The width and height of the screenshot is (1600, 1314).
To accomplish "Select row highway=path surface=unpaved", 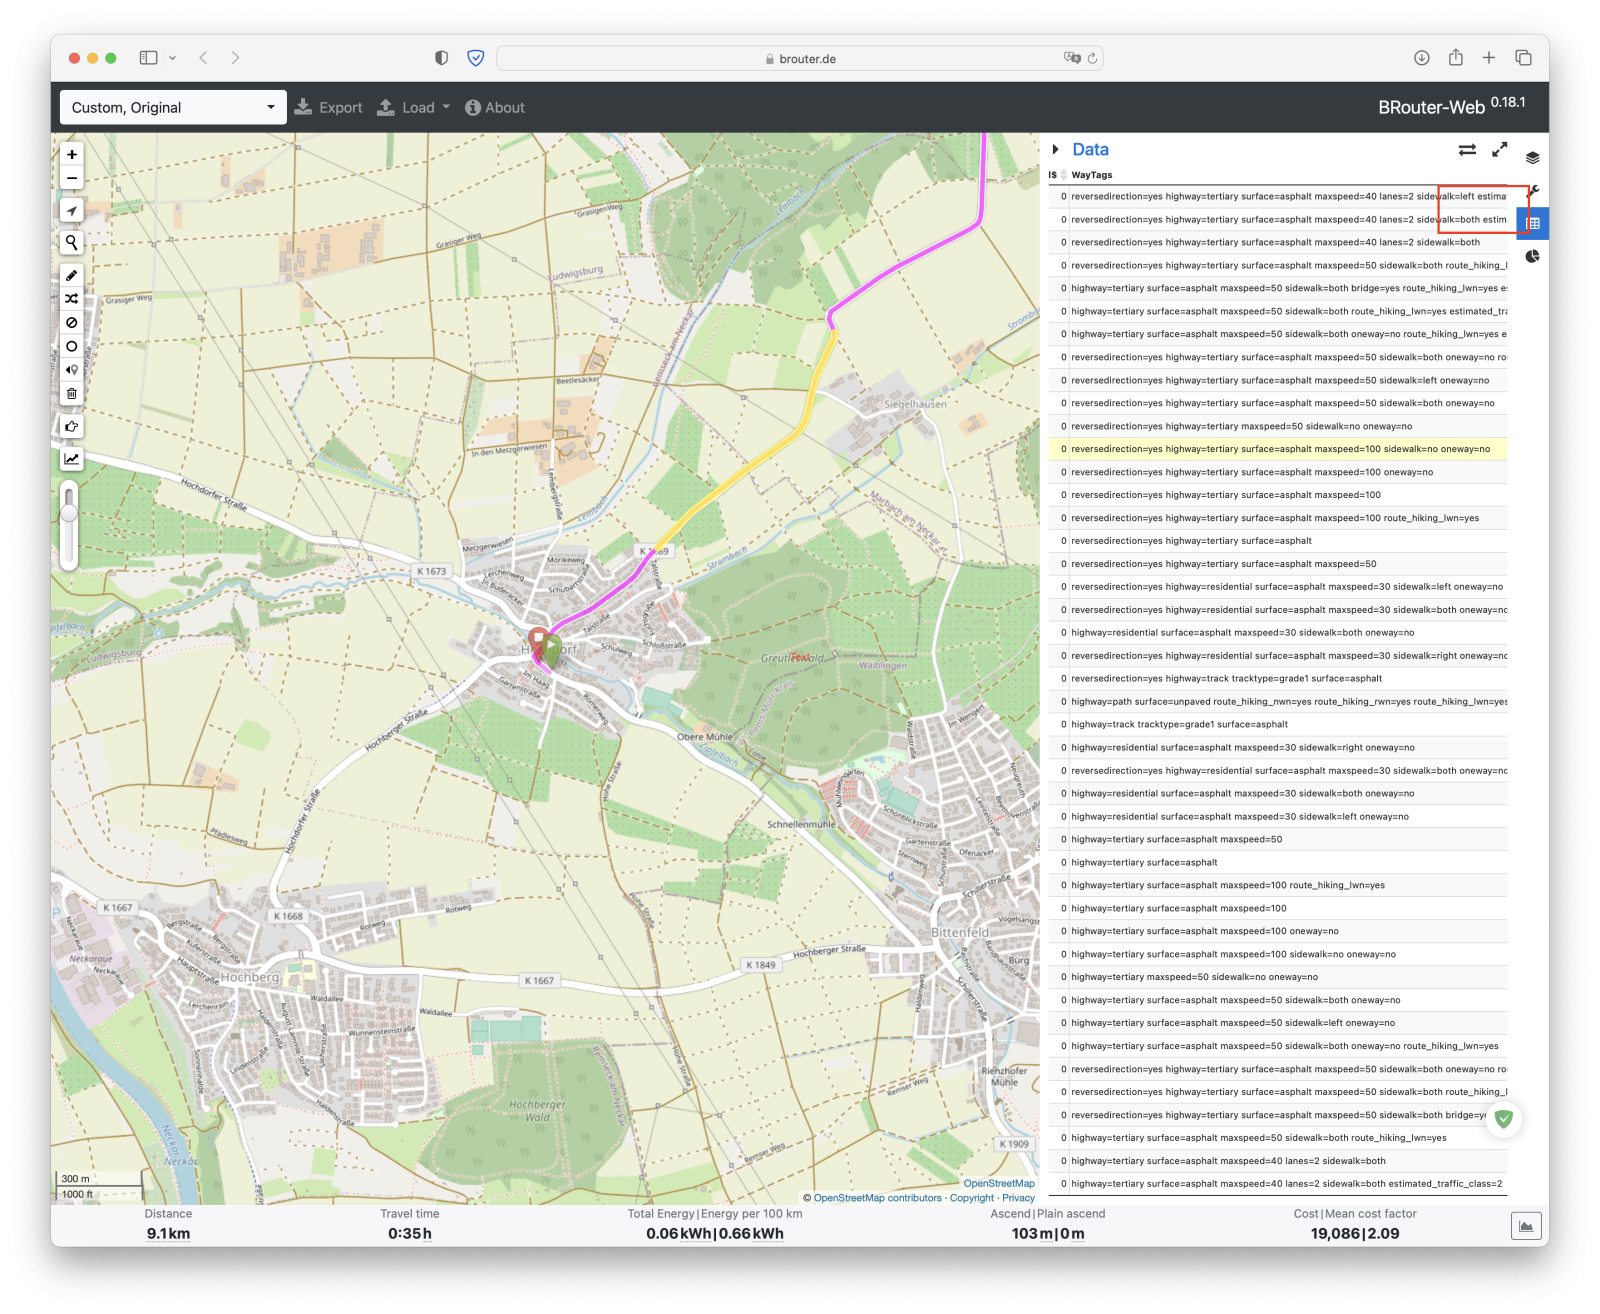I will pyautogui.click(x=1277, y=702).
